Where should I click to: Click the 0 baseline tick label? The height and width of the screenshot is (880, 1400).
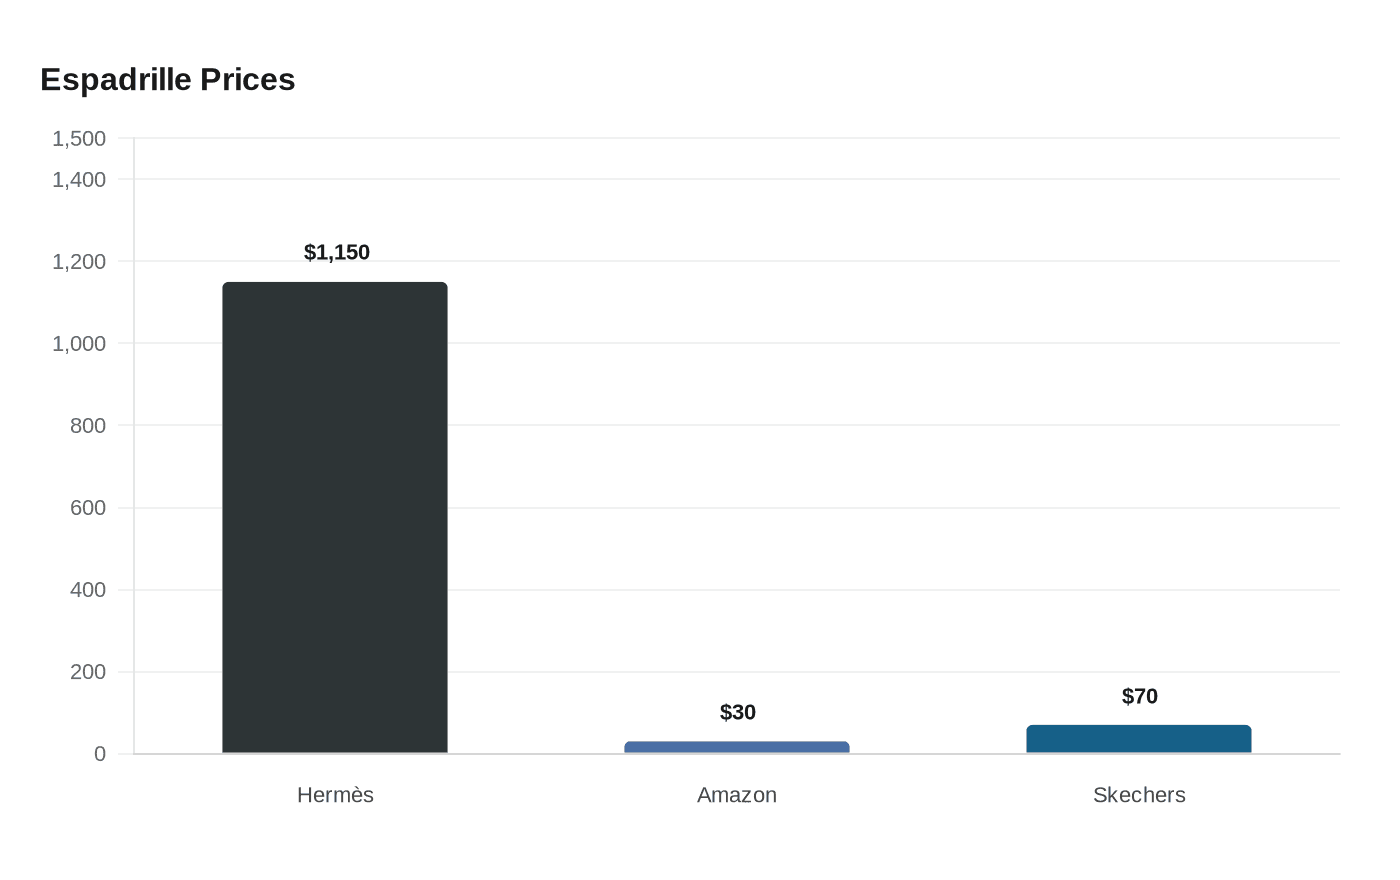[x=100, y=754]
